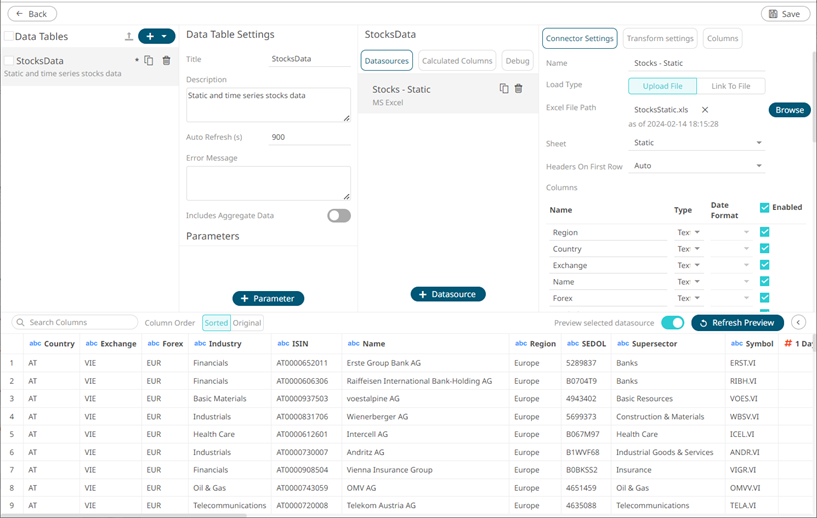Viewport: 817px width, 518px height.
Task: Set column order to Original
Action: [x=247, y=323]
